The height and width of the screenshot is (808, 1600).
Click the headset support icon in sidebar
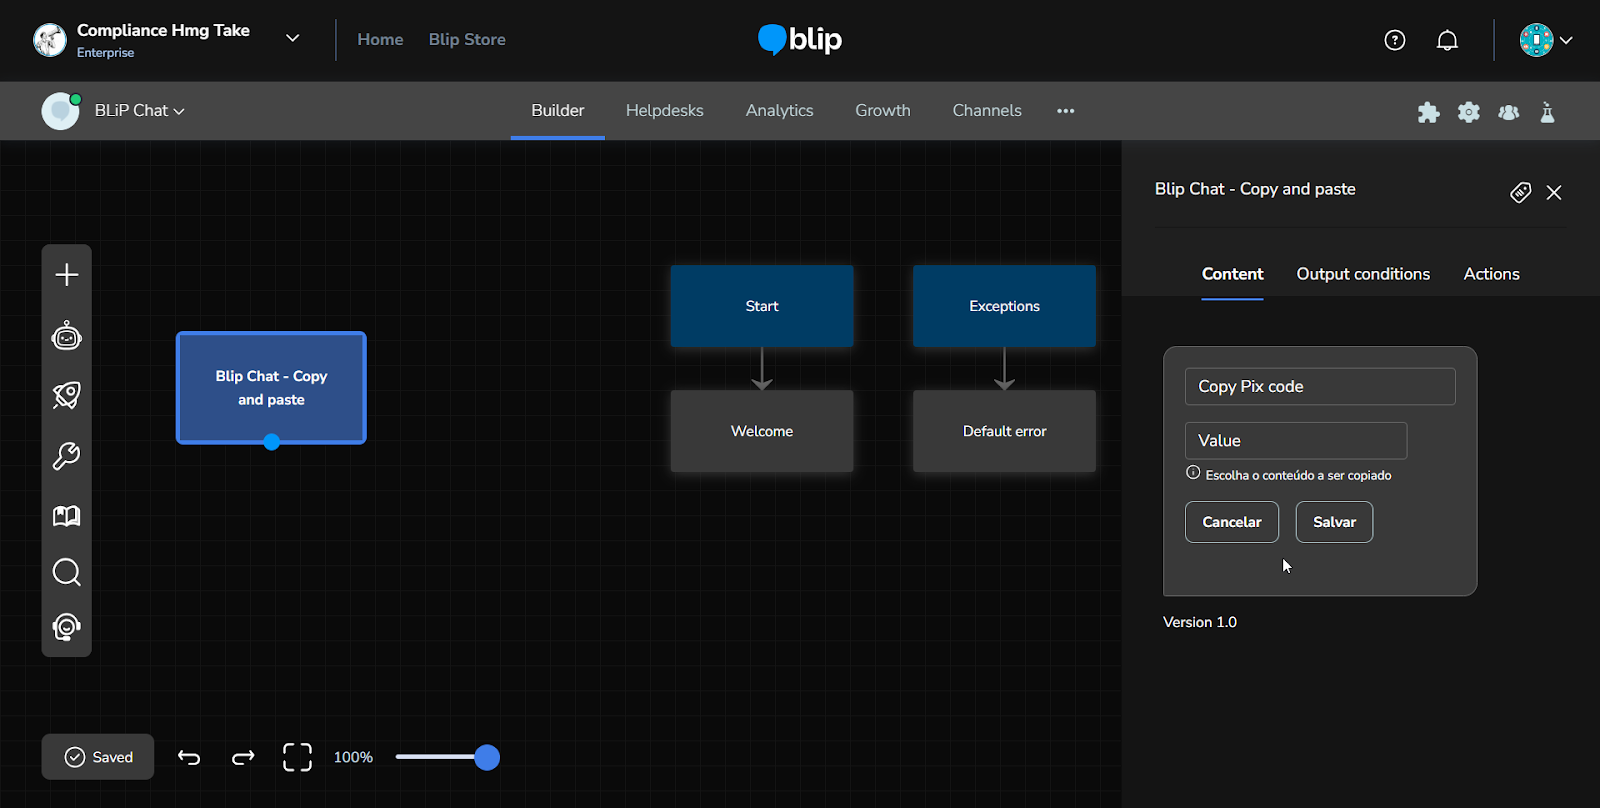tap(67, 627)
